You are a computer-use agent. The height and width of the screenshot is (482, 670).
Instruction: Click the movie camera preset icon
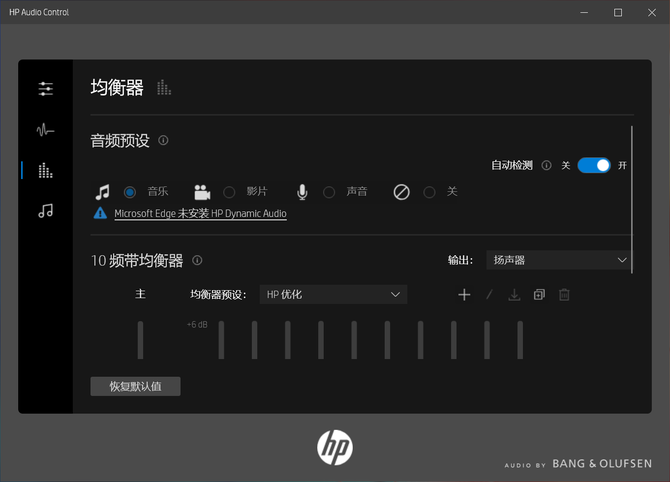coord(202,192)
